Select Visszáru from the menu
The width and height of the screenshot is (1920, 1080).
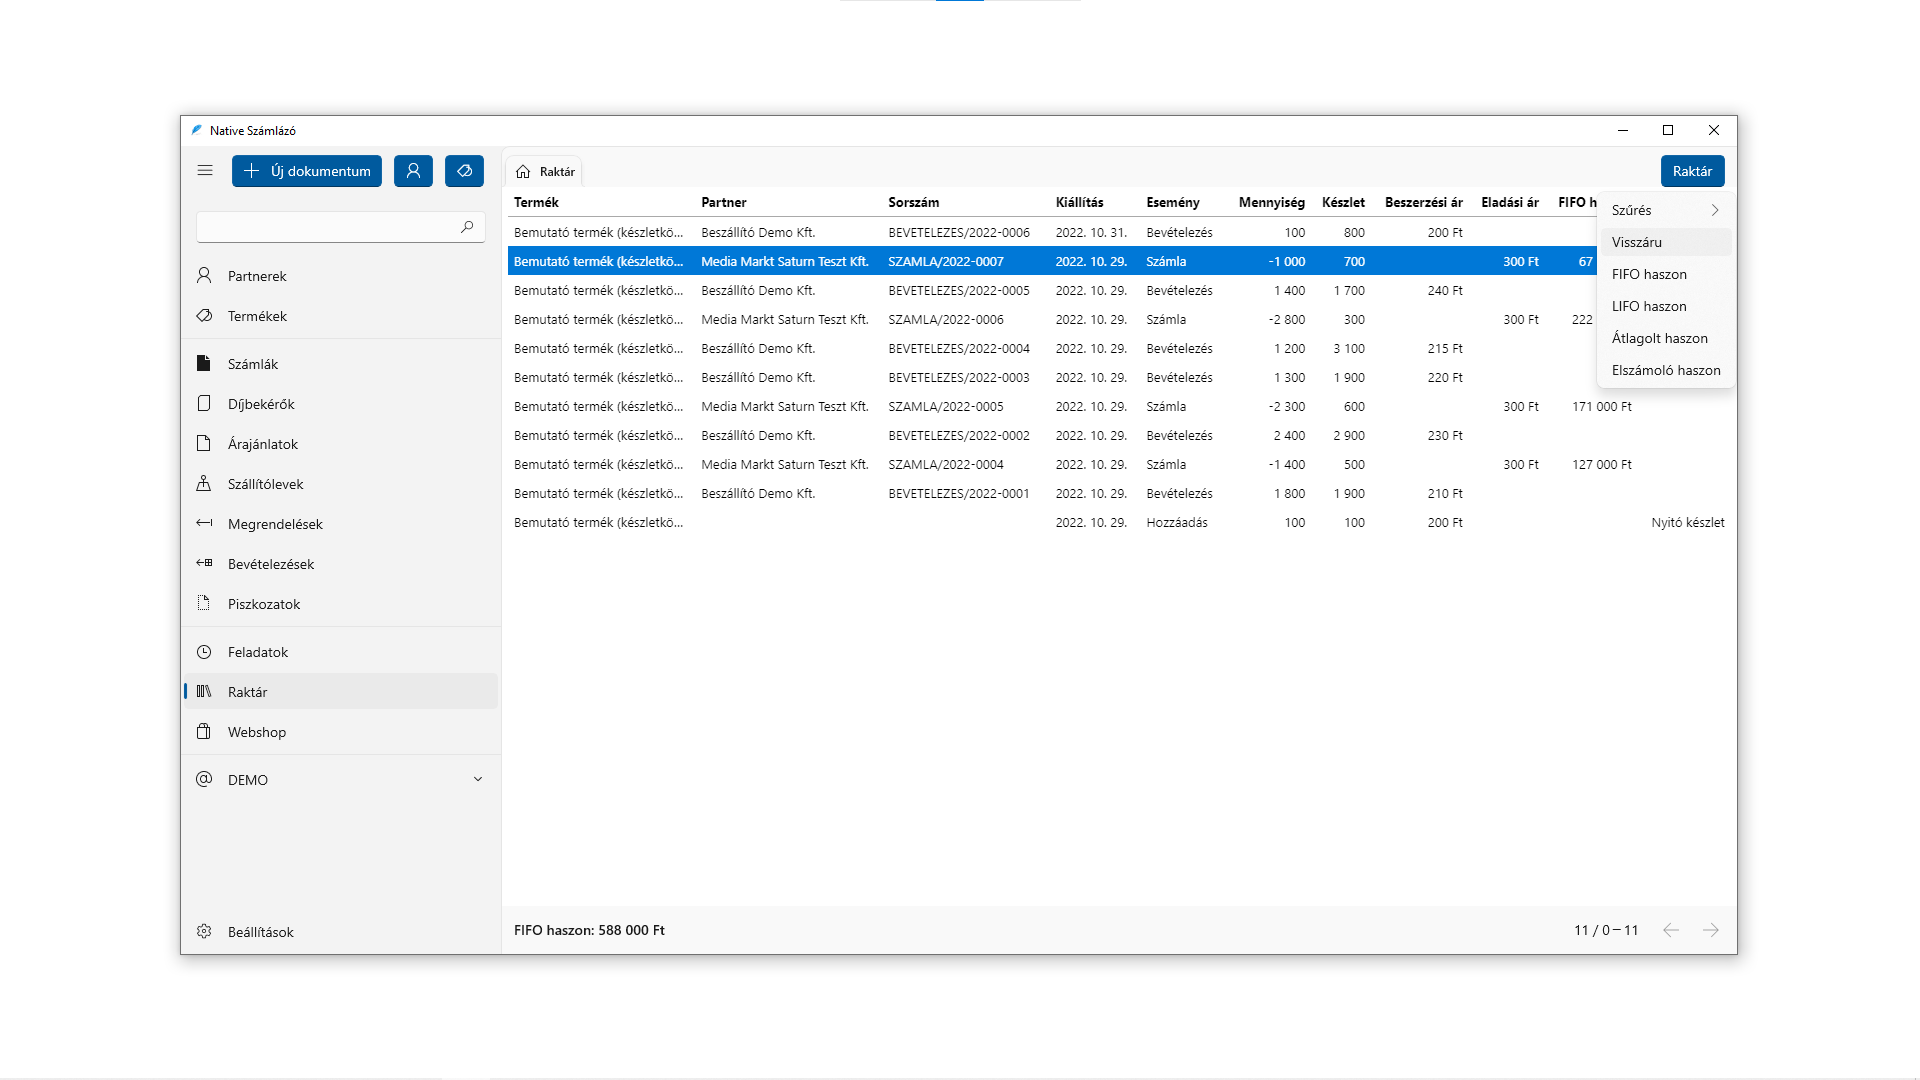1637,242
